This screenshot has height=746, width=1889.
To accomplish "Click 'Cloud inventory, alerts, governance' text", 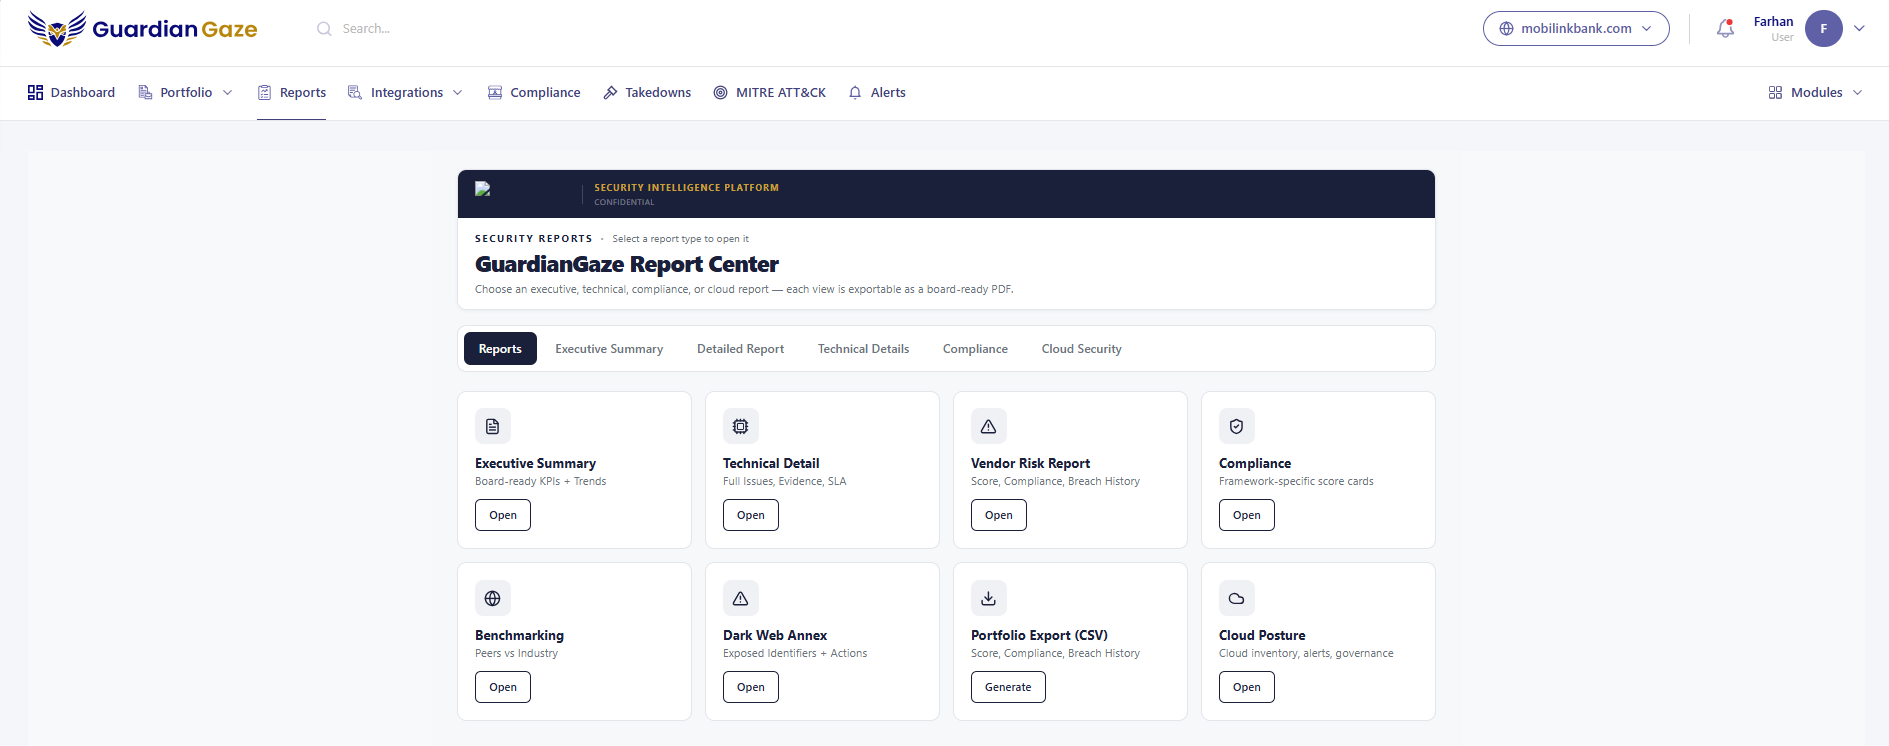I will (1306, 654).
